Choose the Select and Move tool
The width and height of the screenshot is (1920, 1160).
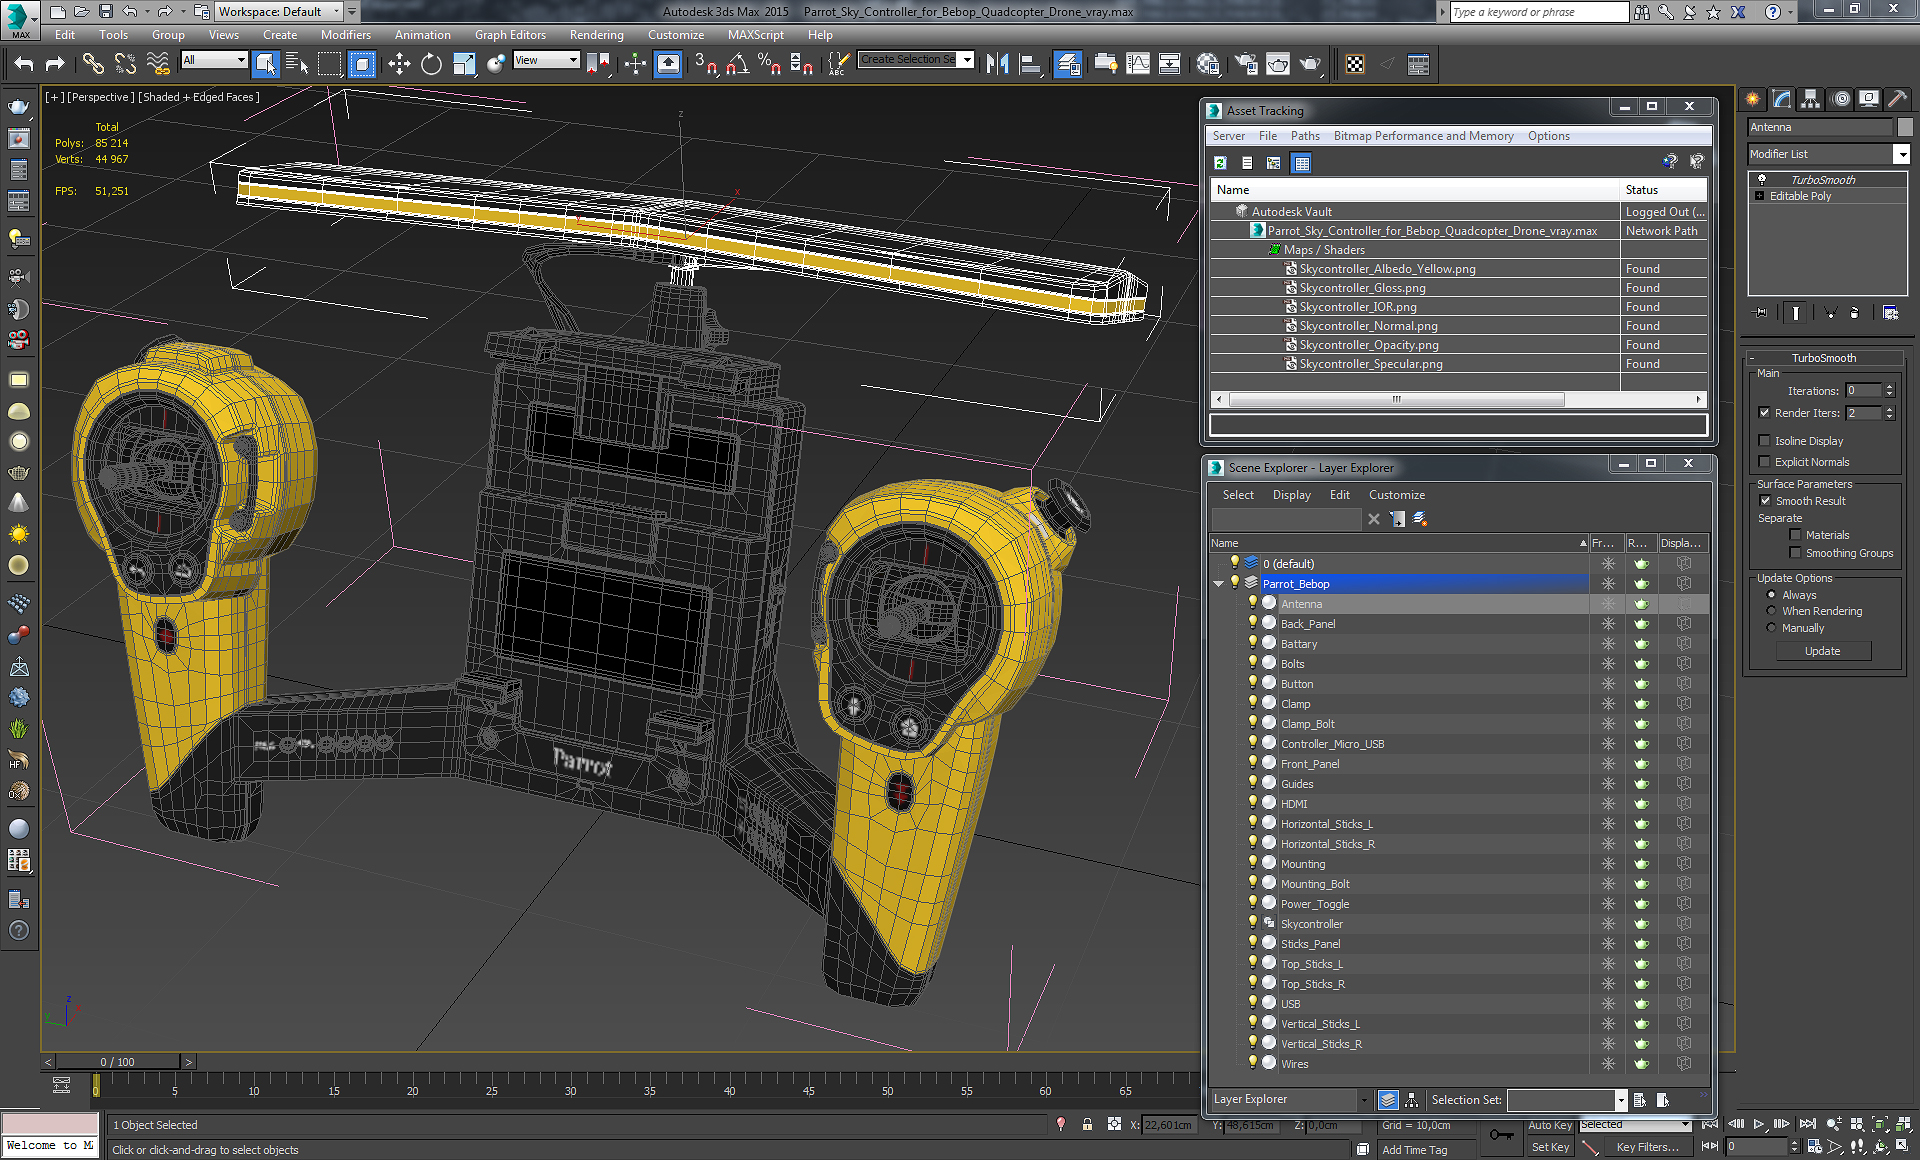point(399,64)
